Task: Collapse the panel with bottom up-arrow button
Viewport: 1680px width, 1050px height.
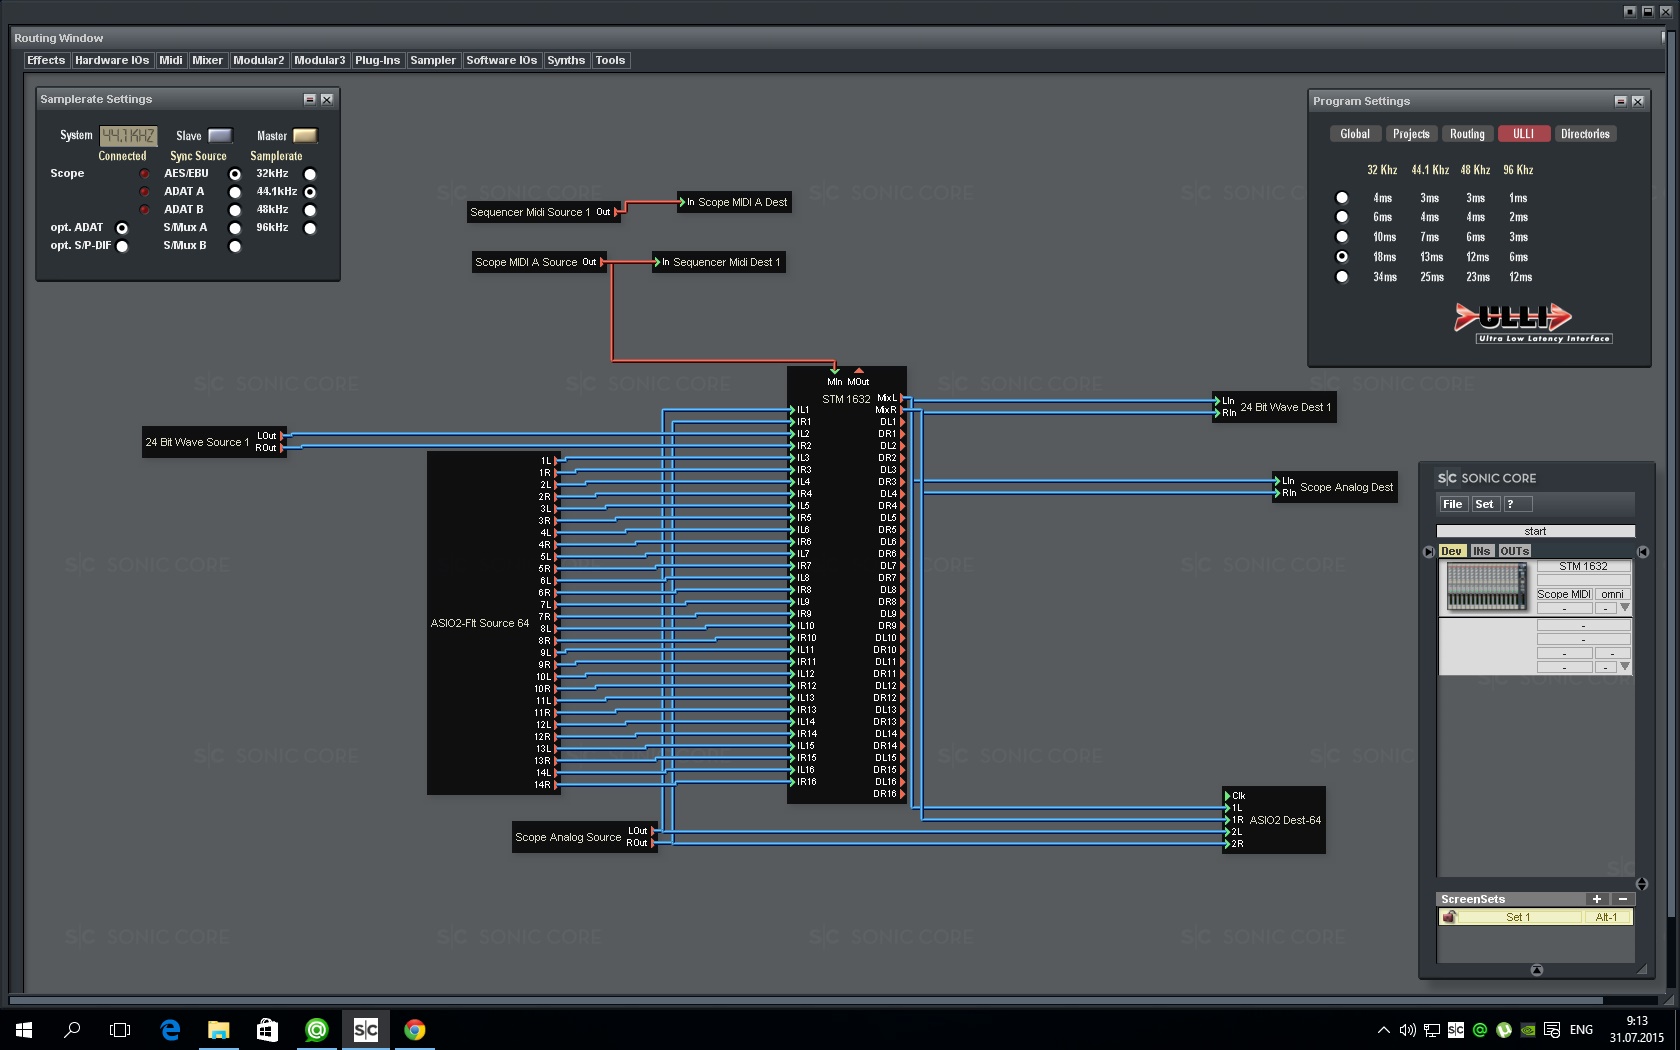Action: (x=1536, y=970)
